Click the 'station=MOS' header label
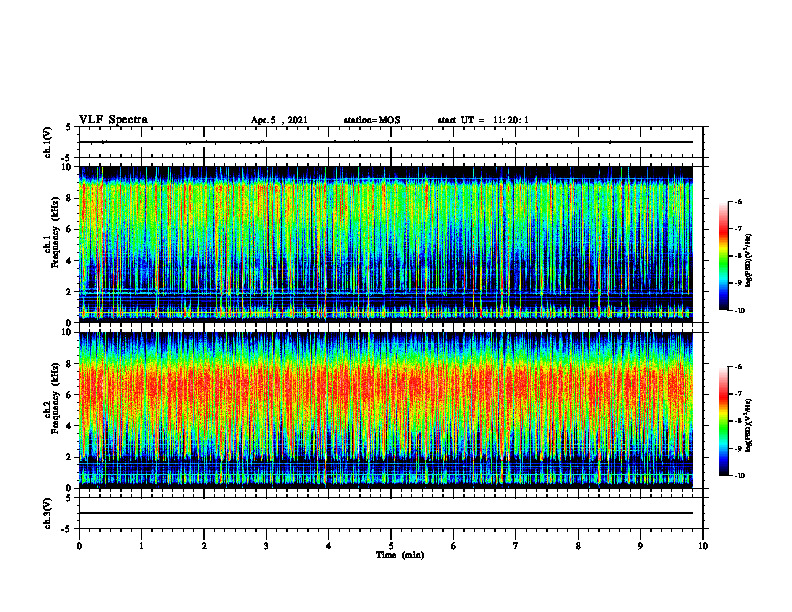Image resolution: width=792 pixels, height=612 pixels. 372,120
